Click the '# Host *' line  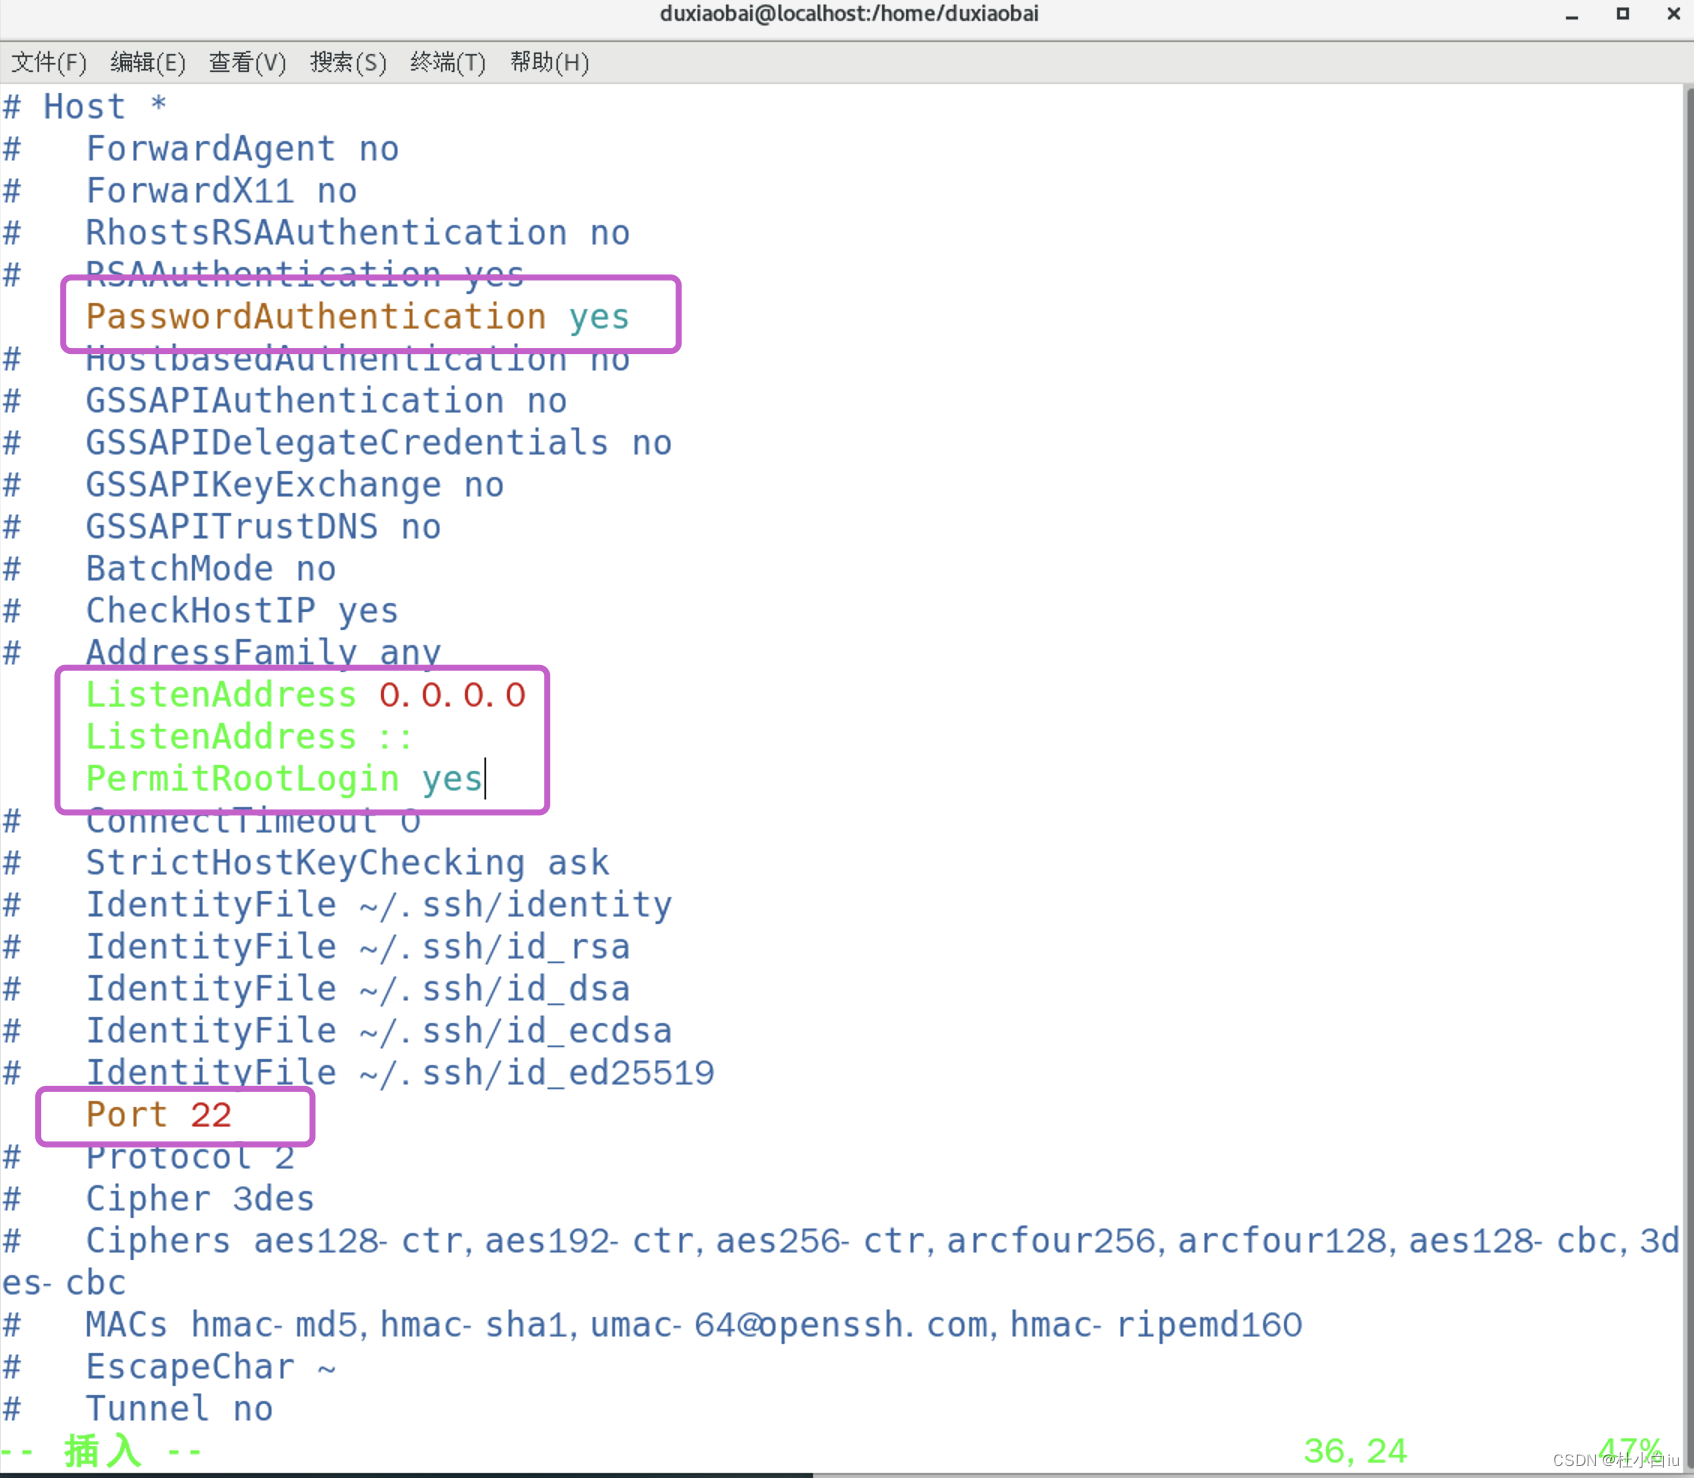tap(85, 106)
